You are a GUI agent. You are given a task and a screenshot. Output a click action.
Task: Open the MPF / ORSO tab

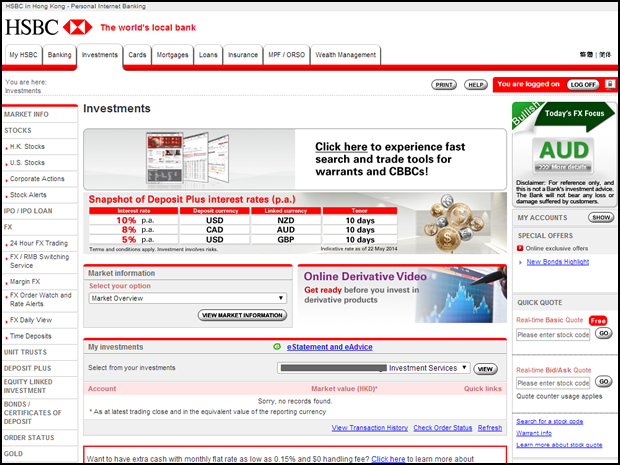pyautogui.click(x=287, y=55)
